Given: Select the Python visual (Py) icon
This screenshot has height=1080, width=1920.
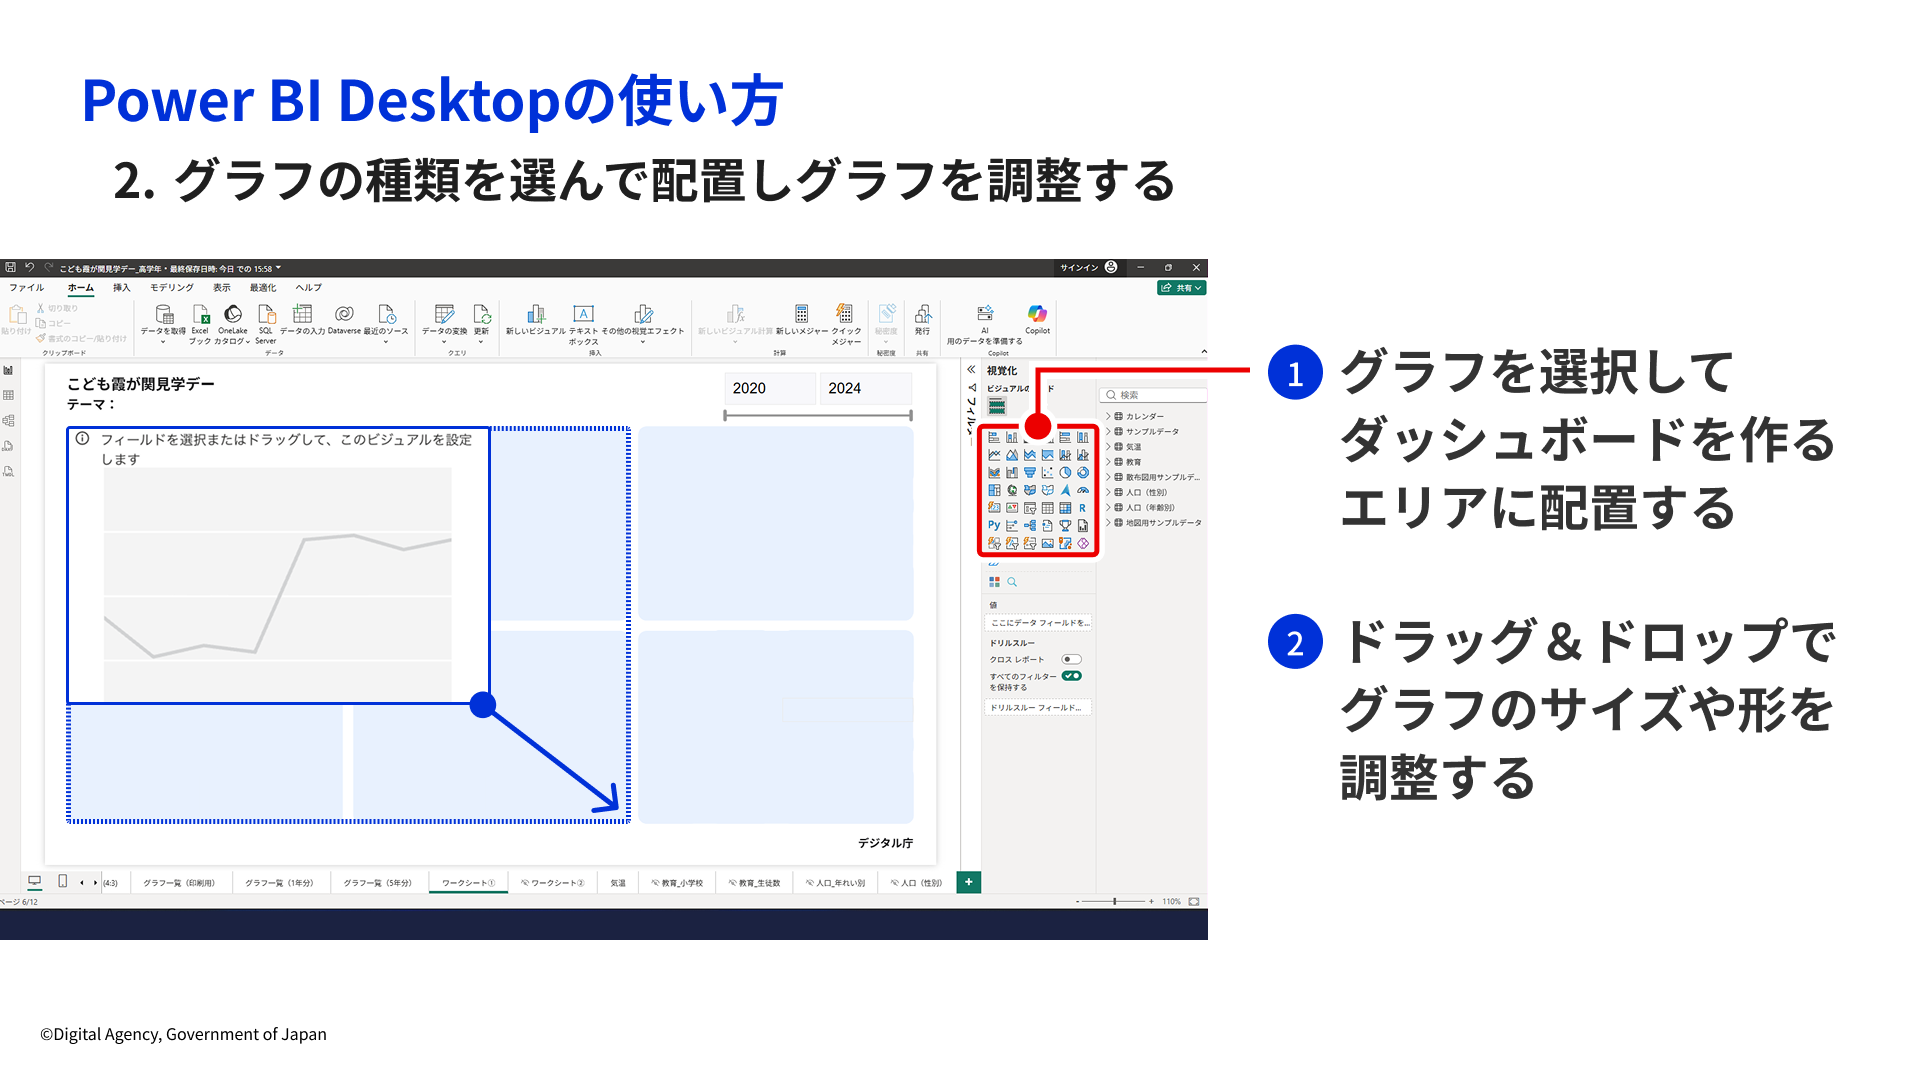Looking at the screenshot, I should pyautogui.click(x=994, y=525).
